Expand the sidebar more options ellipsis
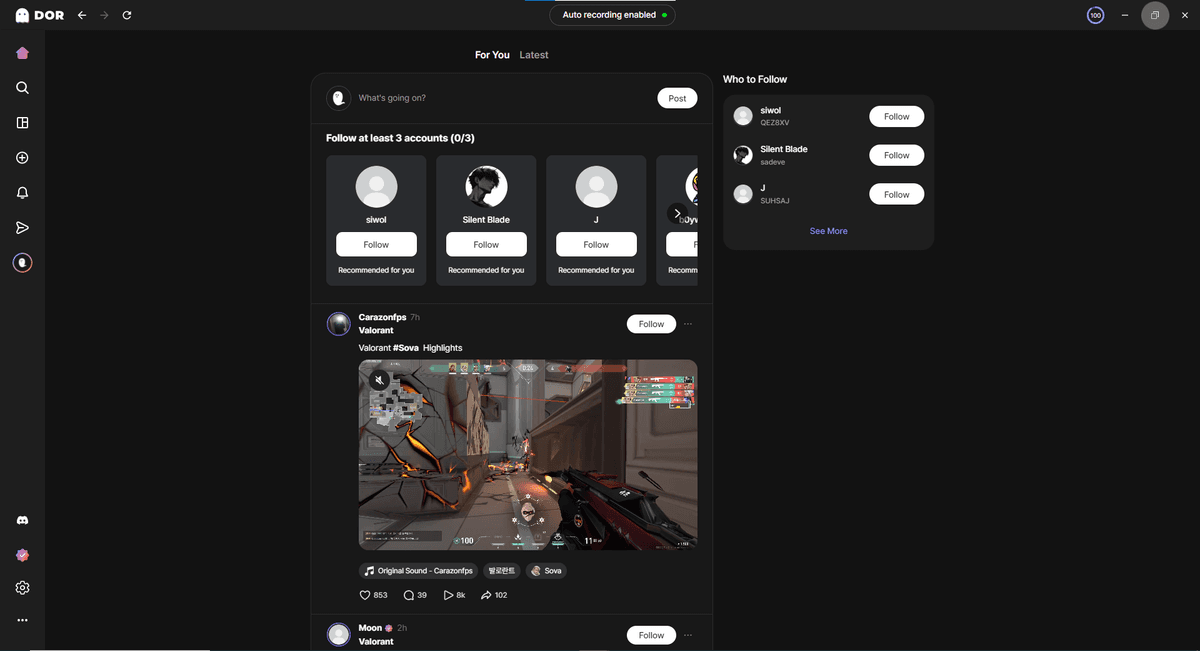This screenshot has height=651, width=1200. [22, 621]
